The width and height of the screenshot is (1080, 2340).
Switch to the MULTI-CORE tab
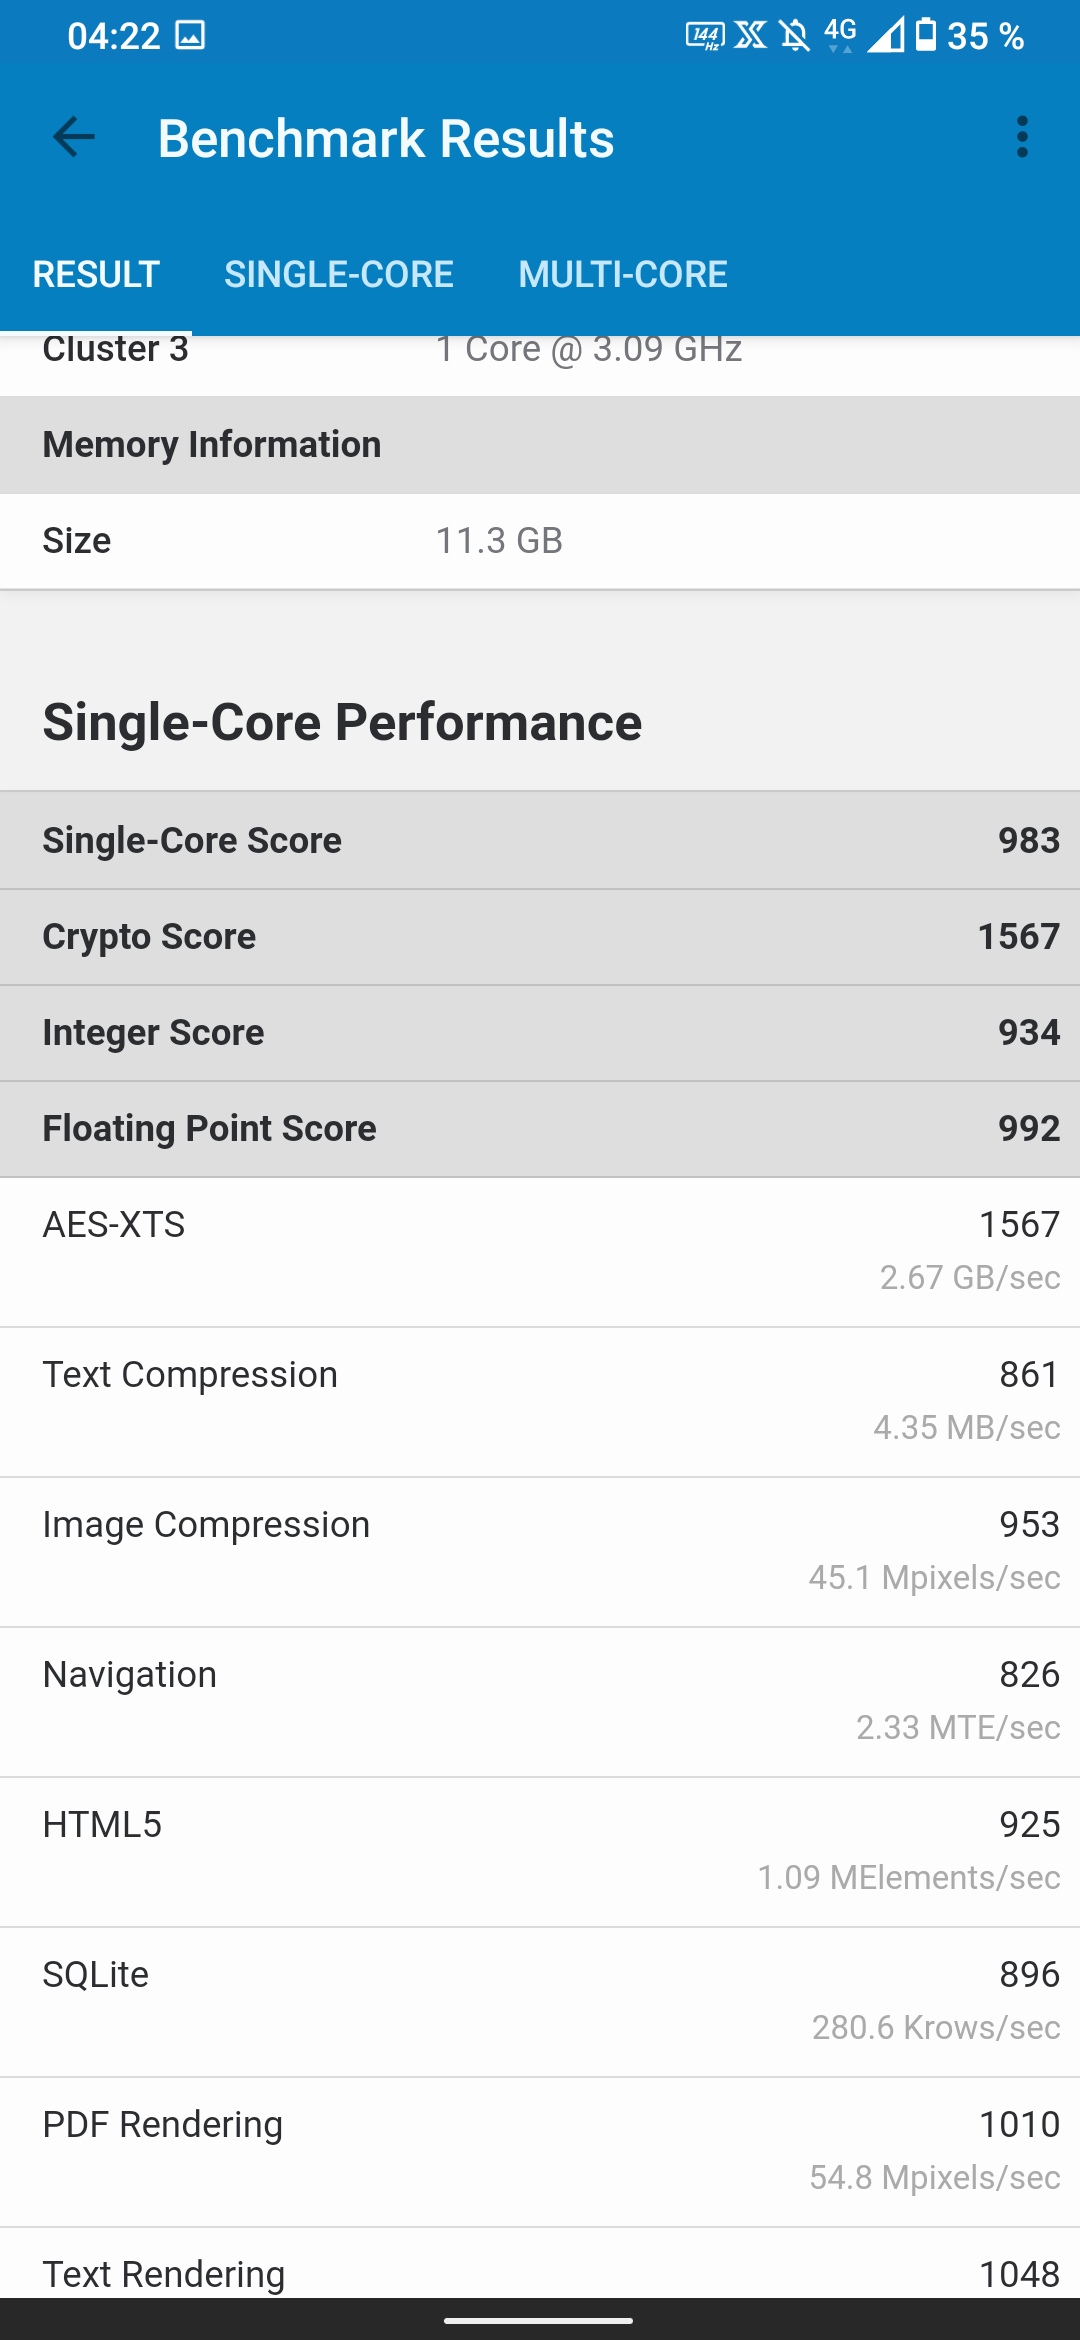(x=622, y=274)
